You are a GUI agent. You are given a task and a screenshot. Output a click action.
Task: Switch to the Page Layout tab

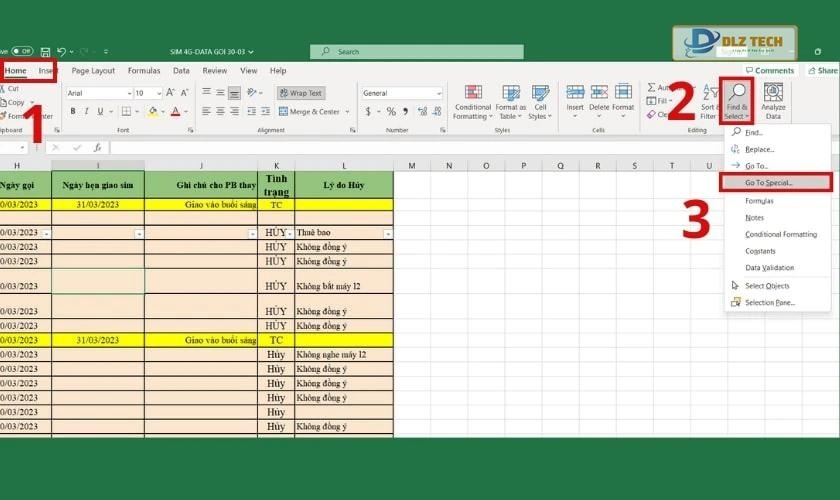click(93, 71)
